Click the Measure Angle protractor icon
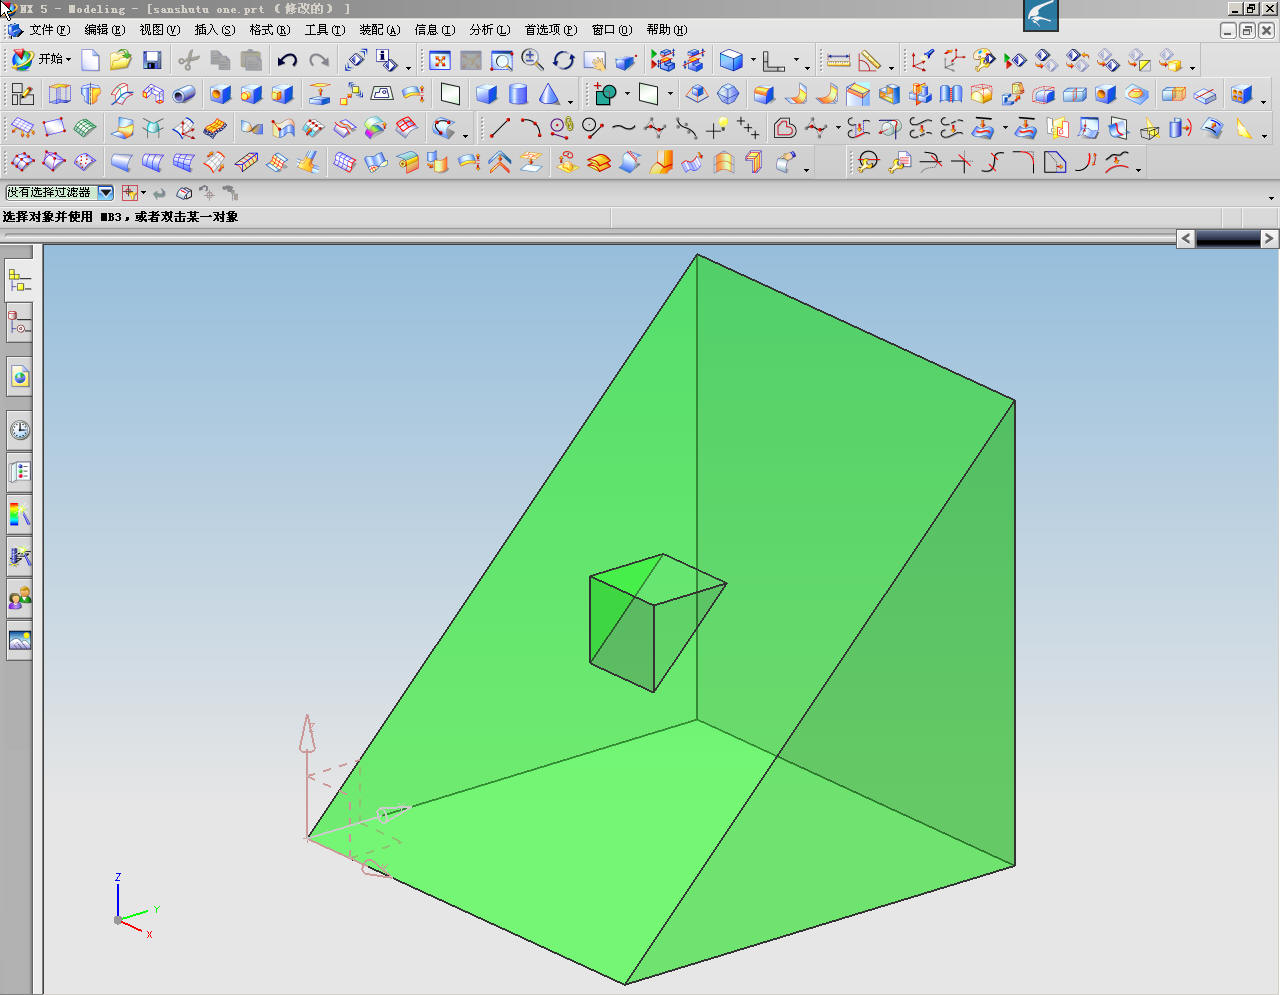The height and width of the screenshot is (995, 1280). (x=869, y=60)
